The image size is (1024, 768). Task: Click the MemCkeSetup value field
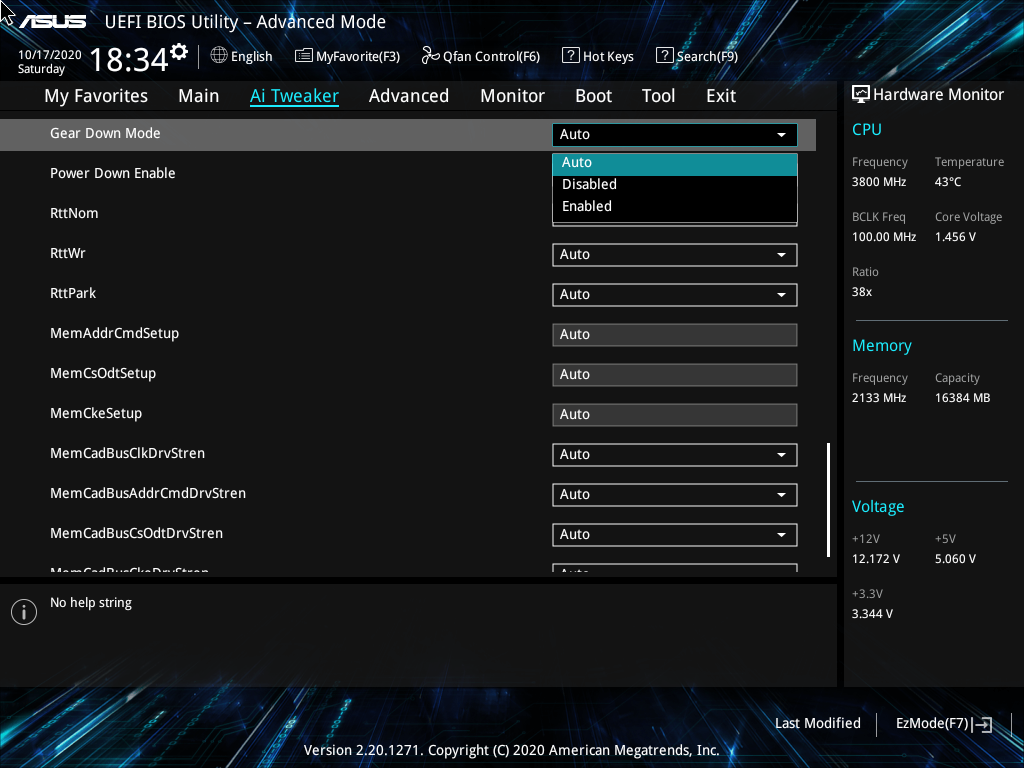(675, 415)
